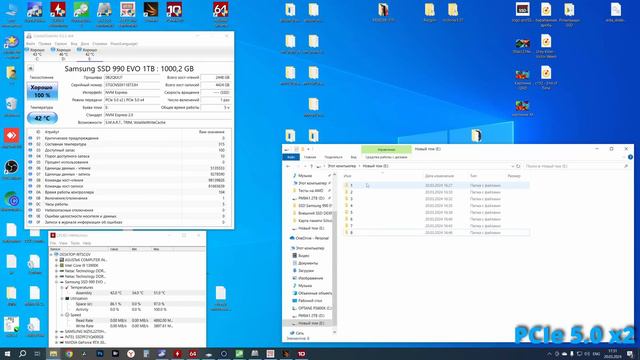This screenshot has width=640, height=360.
Task: Select folder 4 in the file list
Action: pos(436,206)
